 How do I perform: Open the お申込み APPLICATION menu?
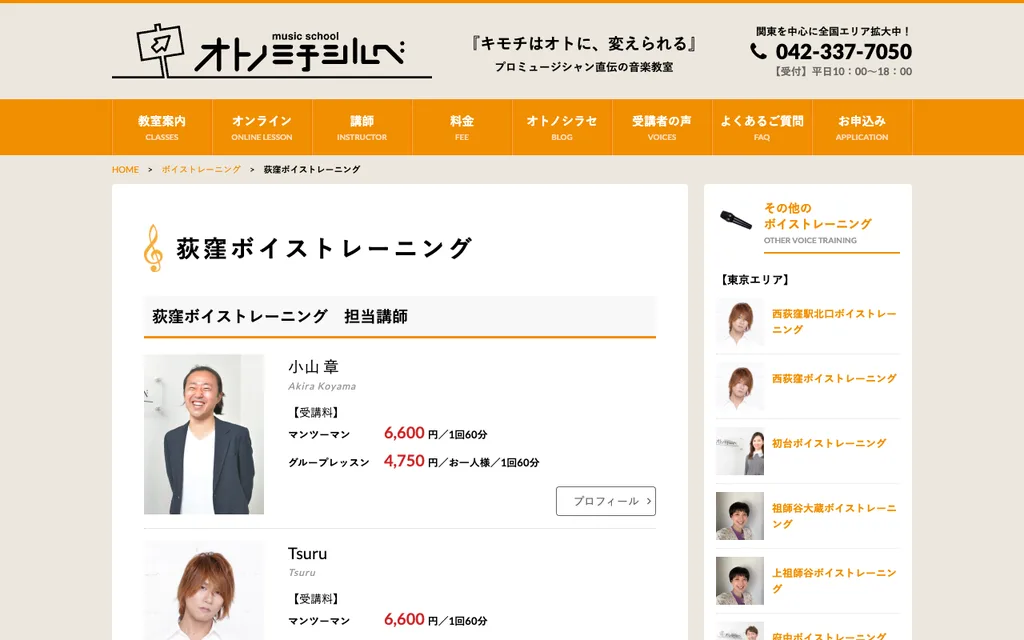[861, 127]
